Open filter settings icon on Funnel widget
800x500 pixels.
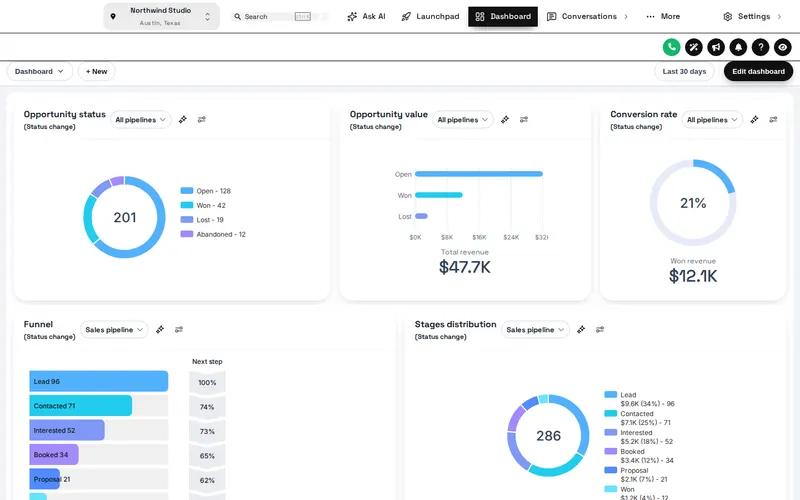pyautogui.click(x=179, y=330)
